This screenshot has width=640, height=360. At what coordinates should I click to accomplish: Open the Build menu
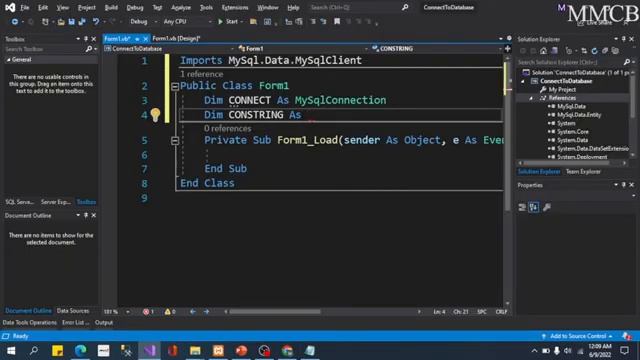point(111,7)
